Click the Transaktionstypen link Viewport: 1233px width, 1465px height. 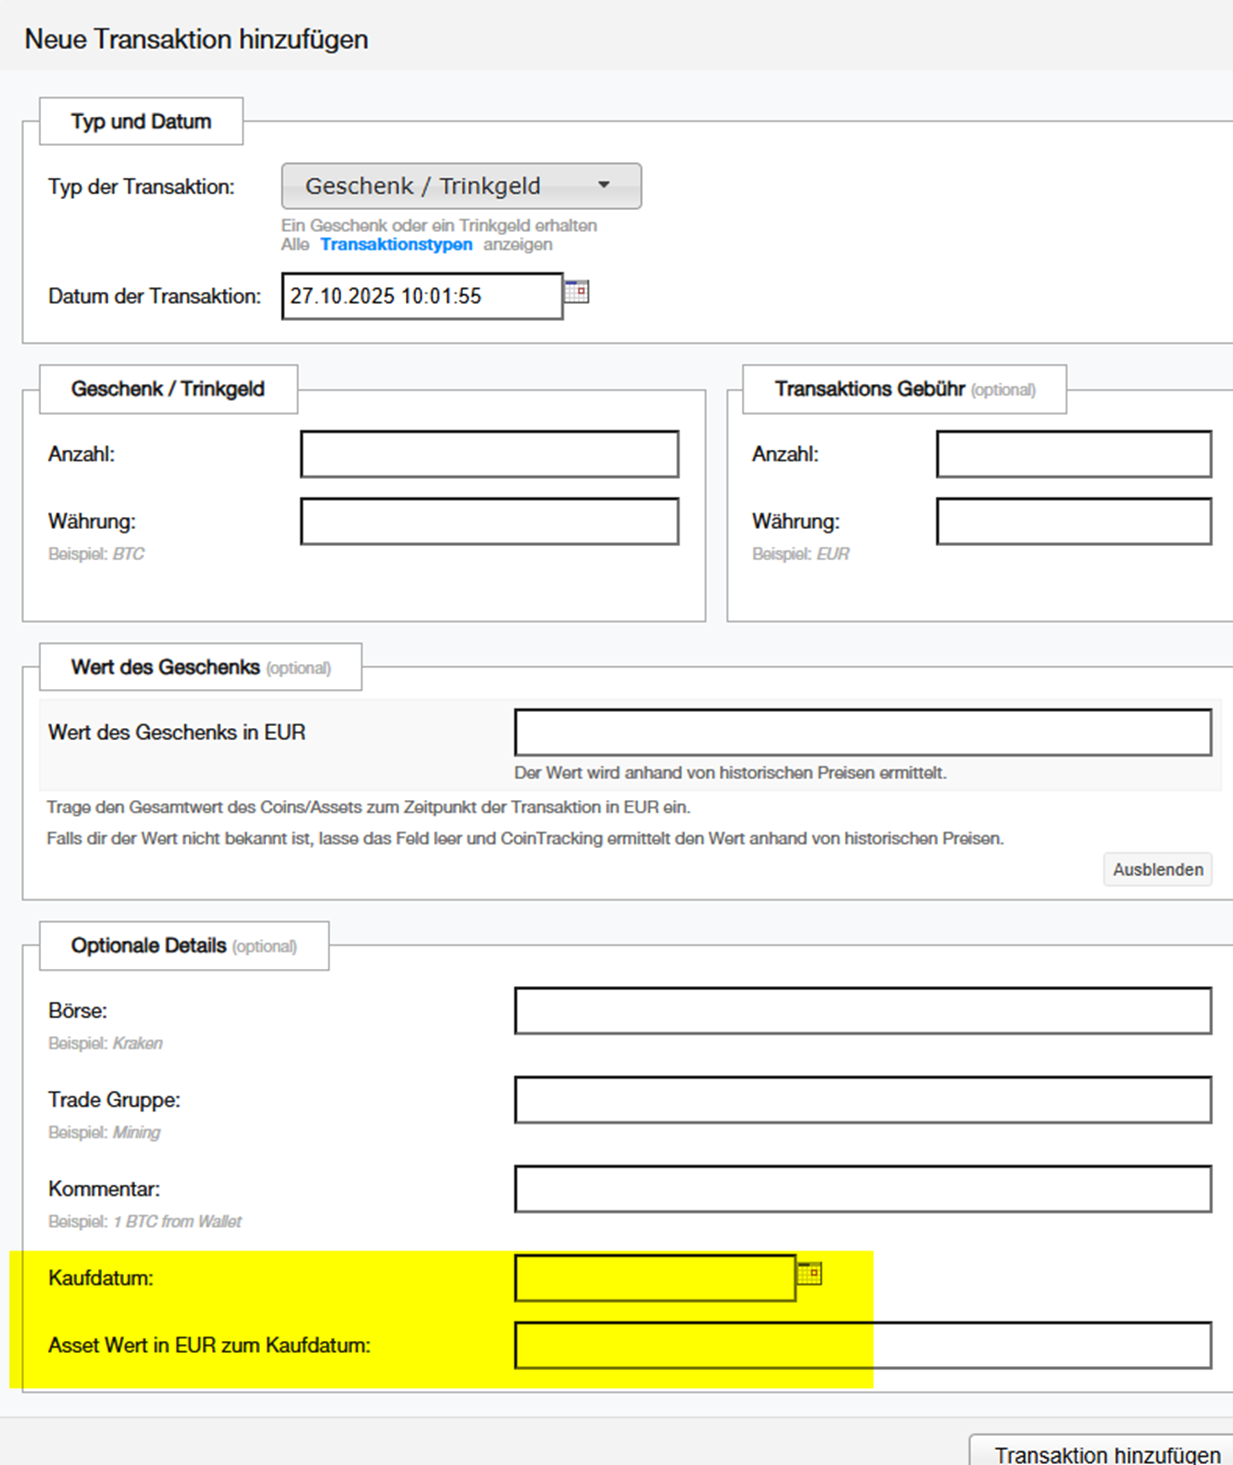point(396,244)
